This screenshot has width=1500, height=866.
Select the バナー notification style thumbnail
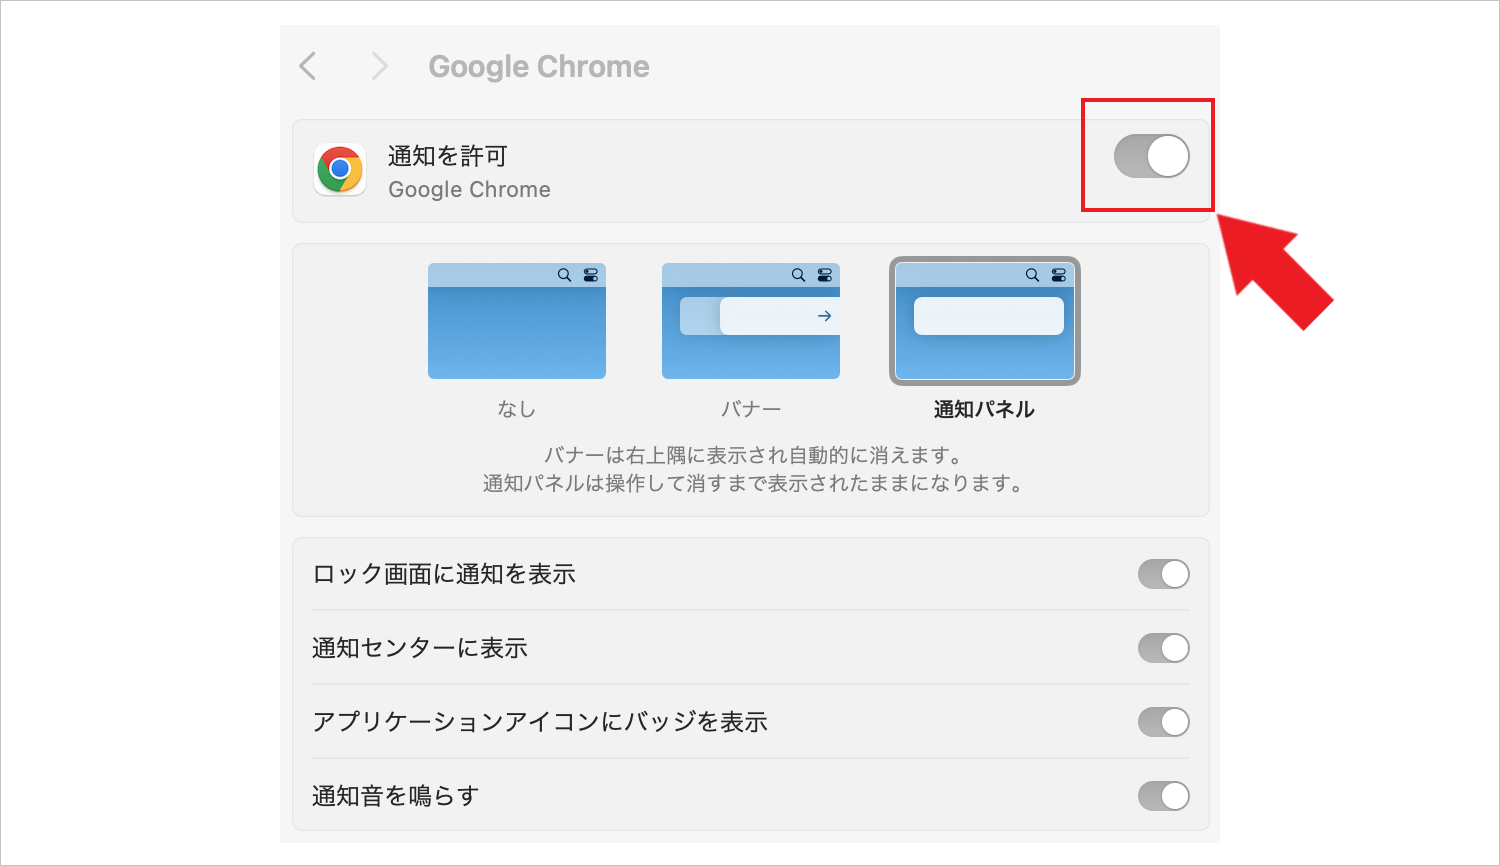click(751, 321)
